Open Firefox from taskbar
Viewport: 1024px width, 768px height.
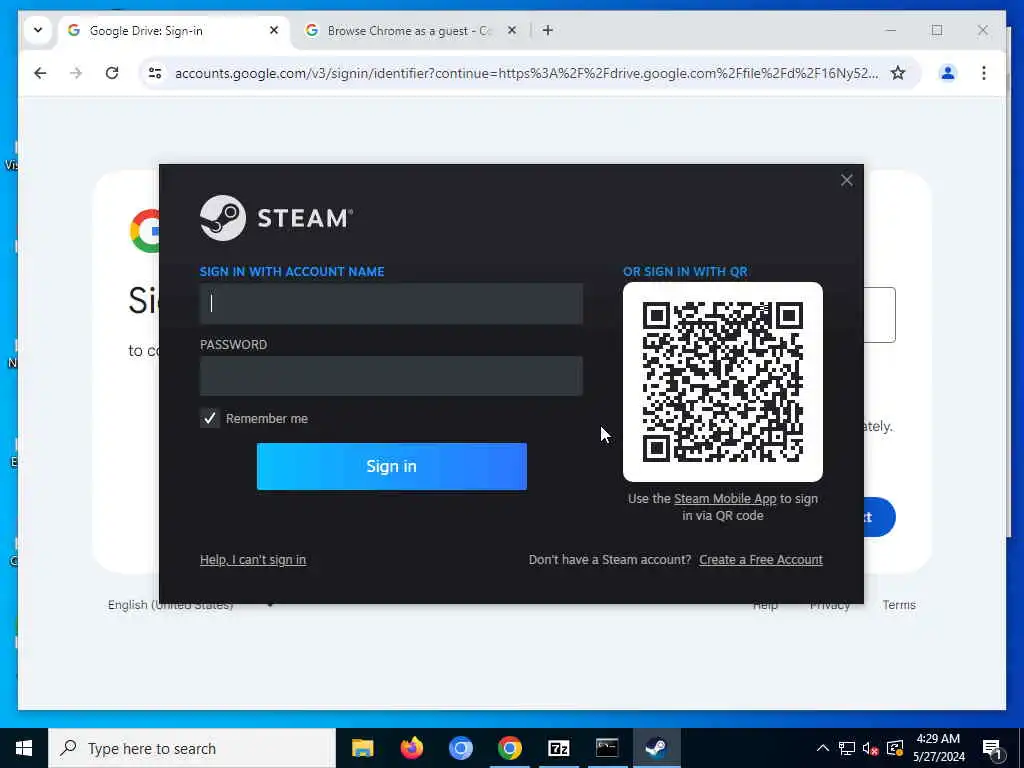coord(411,748)
